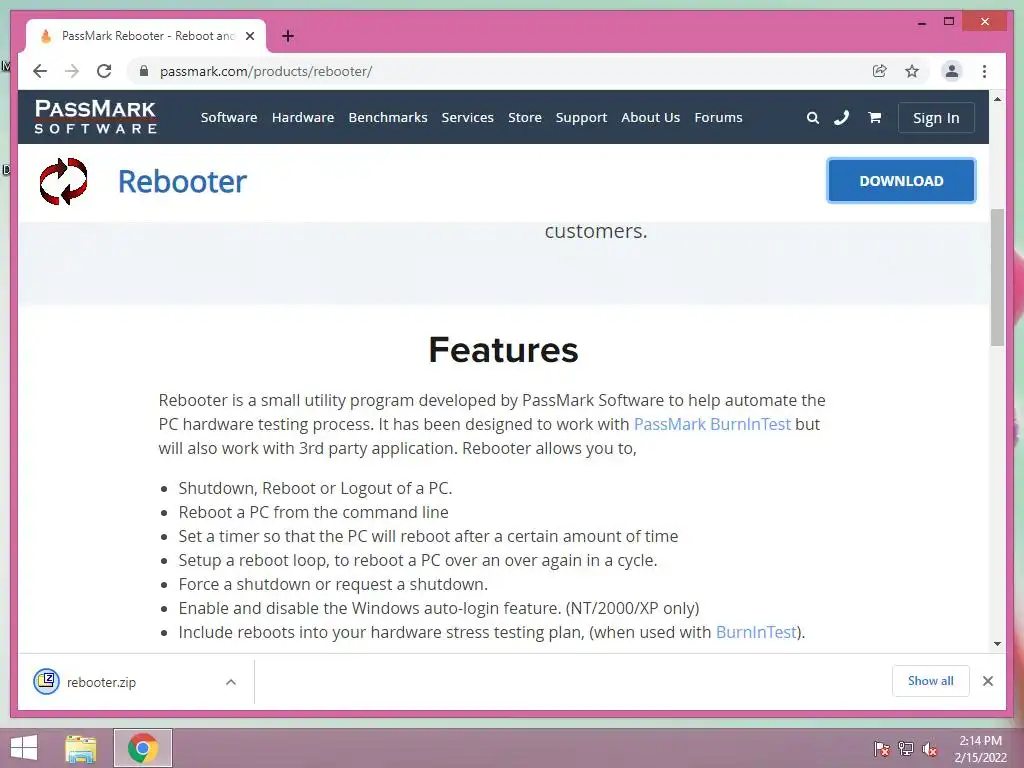Image resolution: width=1024 pixels, height=768 pixels.
Task: Open the About Us menu
Action: tap(650, 118)
